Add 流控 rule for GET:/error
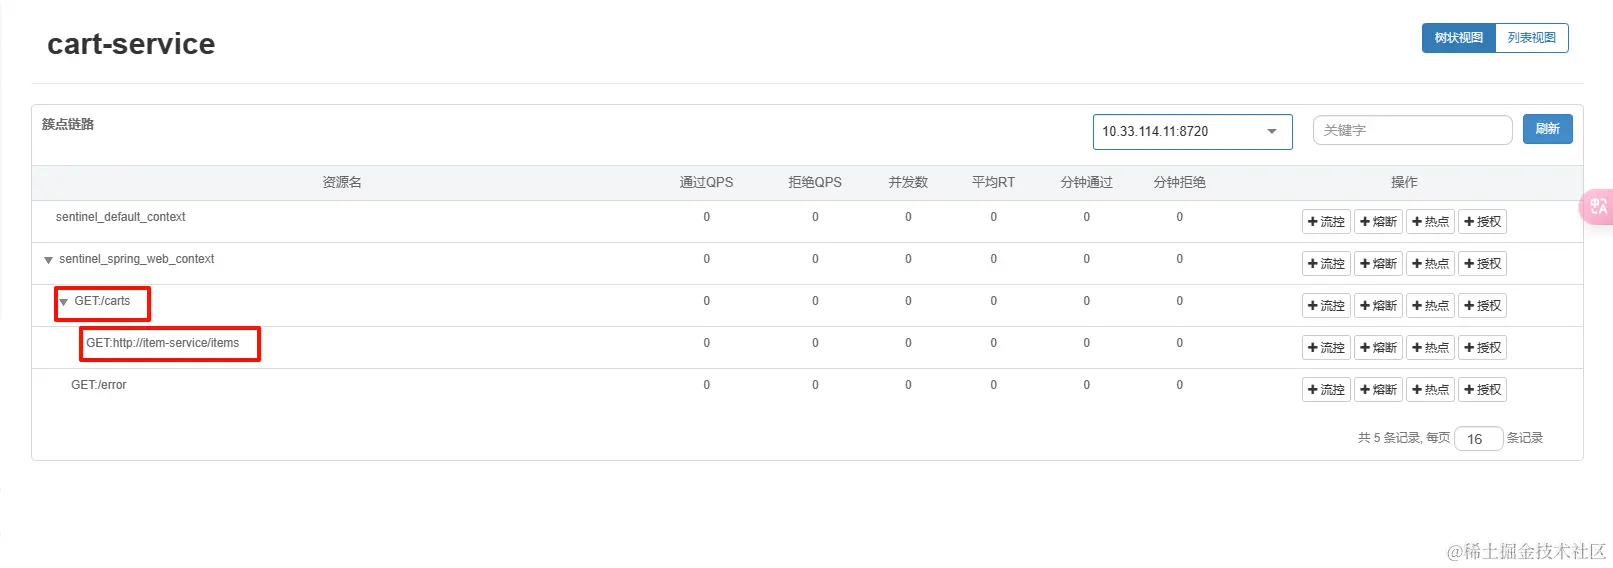This screenshot has height=568, width=1613. [1326, 390]
